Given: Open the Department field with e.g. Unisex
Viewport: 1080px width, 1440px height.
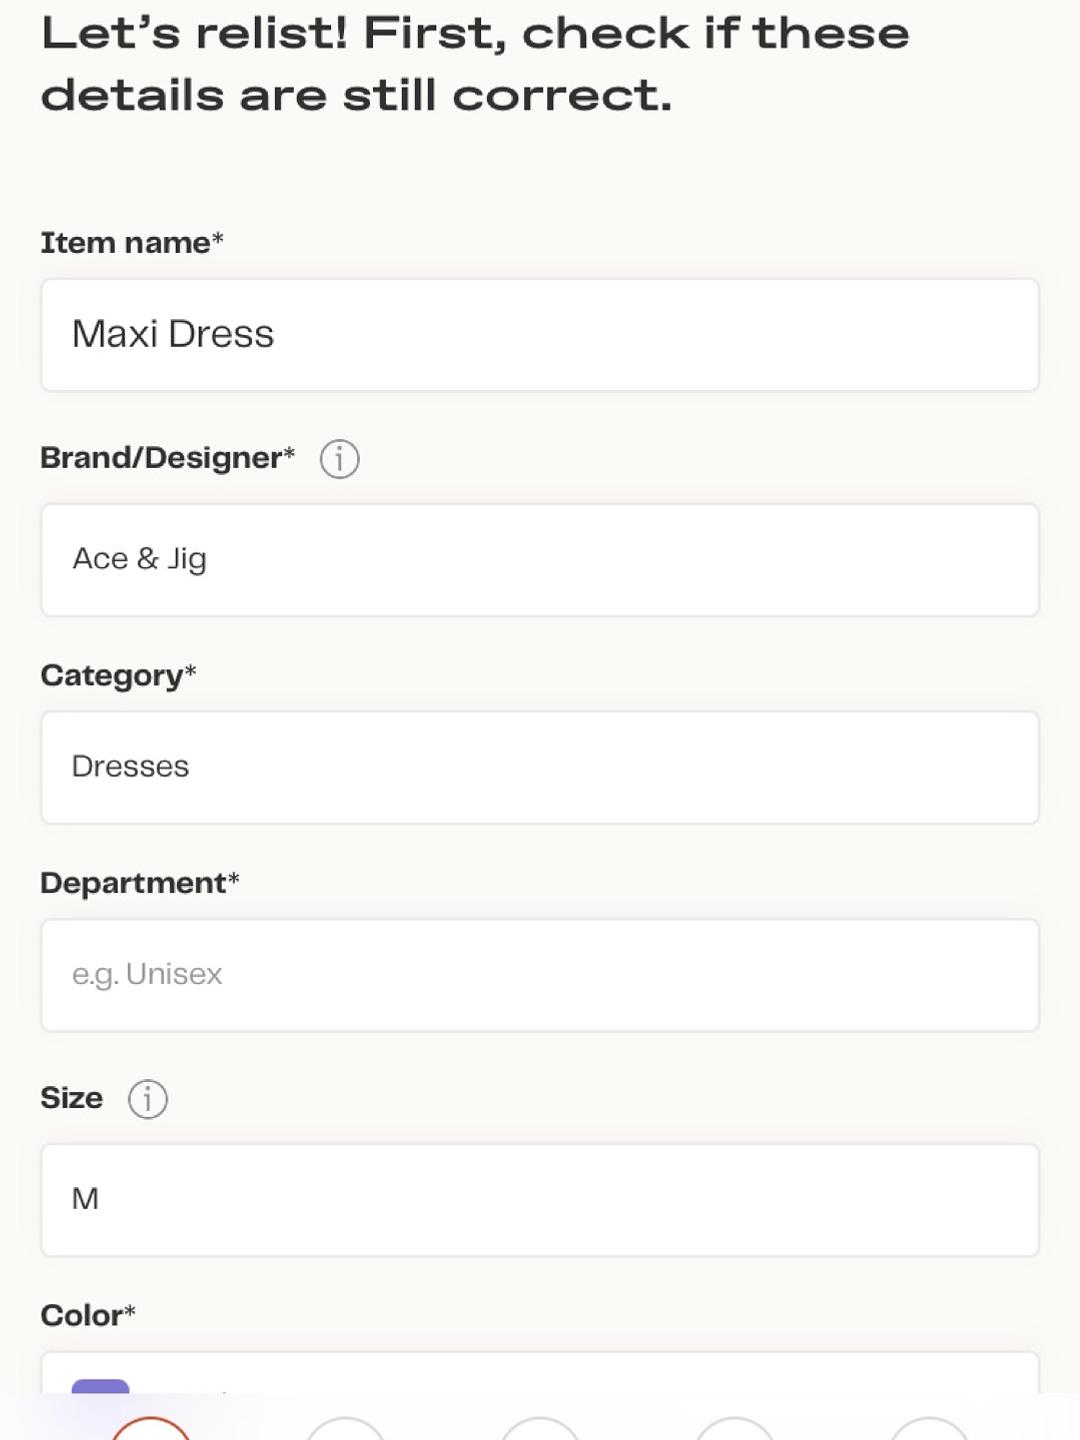Looking at the screenshot, I should tap(540, 975).
